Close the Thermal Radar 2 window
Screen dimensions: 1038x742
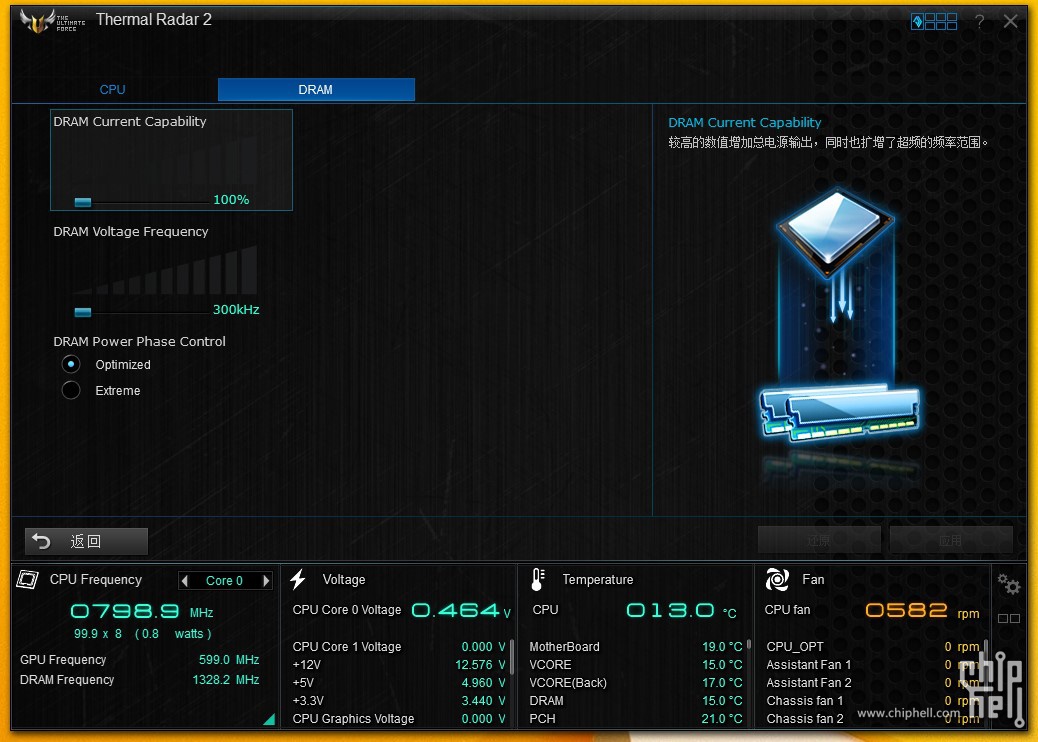coord(1010,21)
